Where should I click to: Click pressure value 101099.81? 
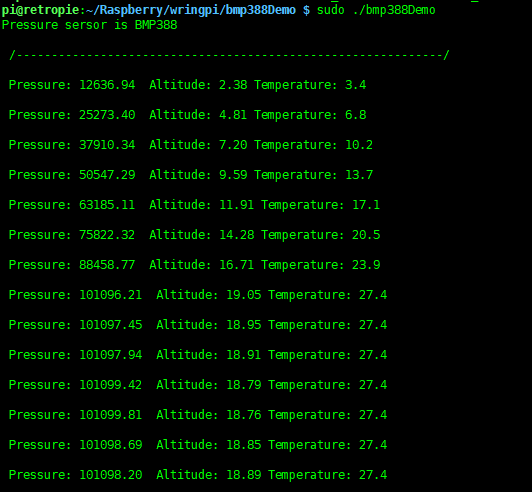point(111,415)
